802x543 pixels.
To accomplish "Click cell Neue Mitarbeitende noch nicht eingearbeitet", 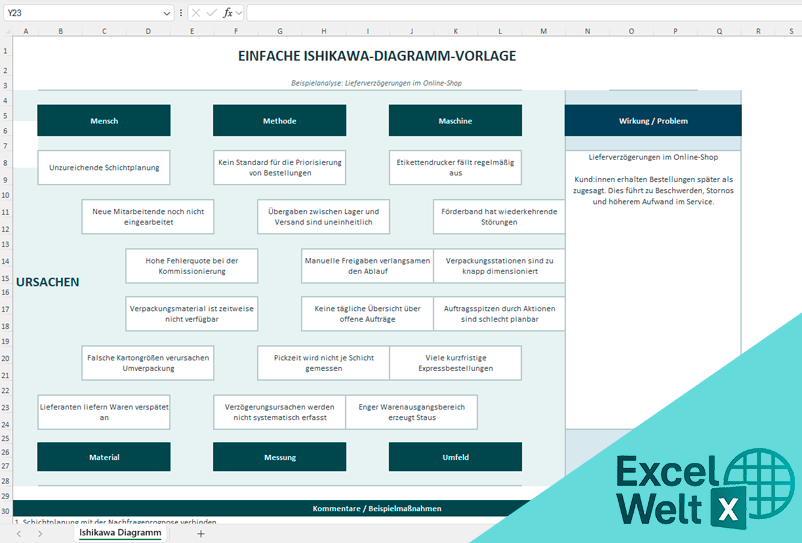I will [148, 217].
